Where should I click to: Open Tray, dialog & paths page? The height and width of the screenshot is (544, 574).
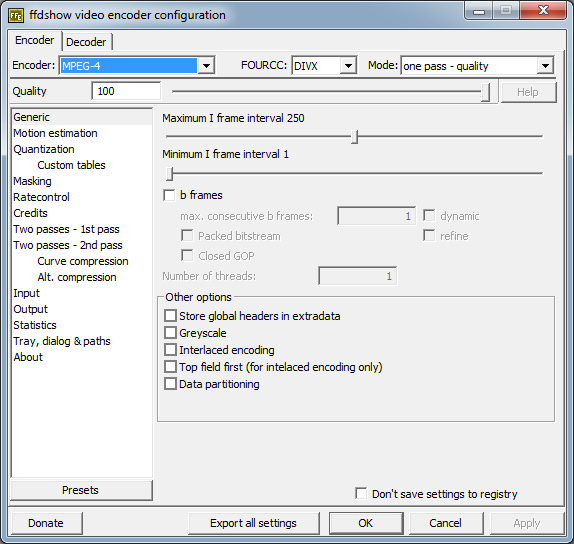pyautogui.click(x=82, y=341)
